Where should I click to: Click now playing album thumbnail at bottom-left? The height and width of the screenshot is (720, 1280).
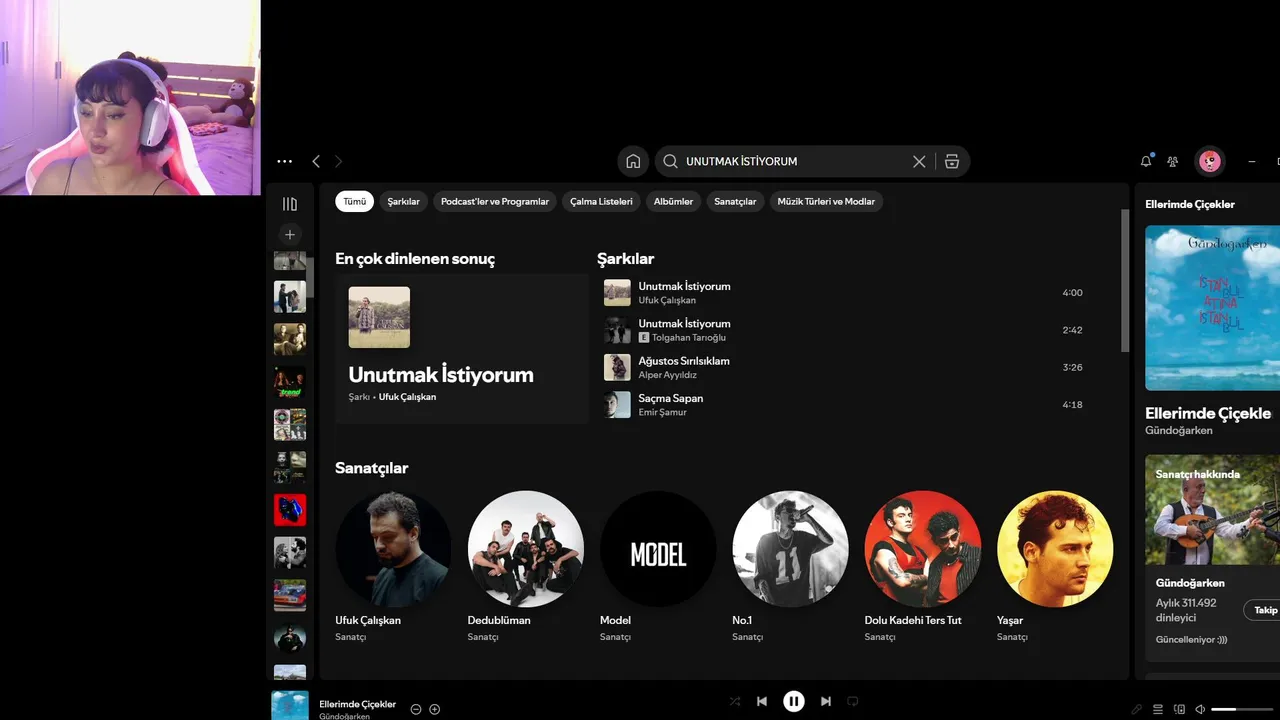(x=290, y=705)
